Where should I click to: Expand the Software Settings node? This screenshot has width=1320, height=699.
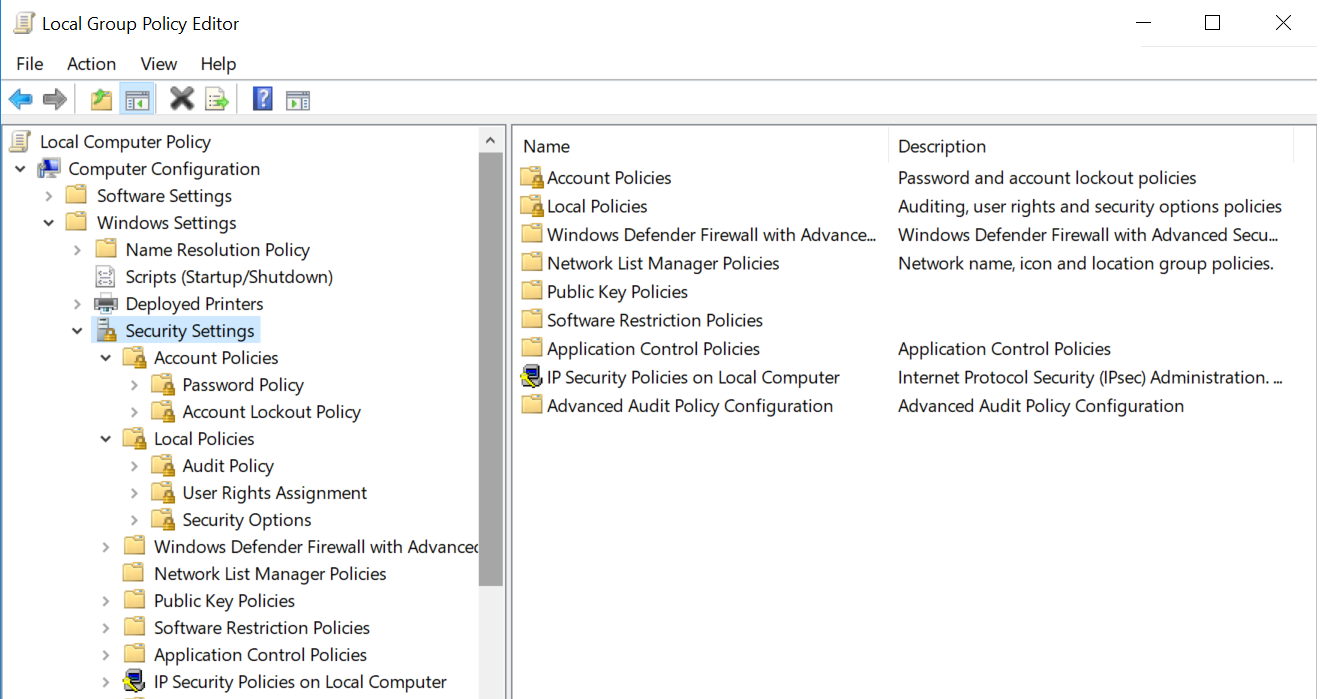click(49, 196)
